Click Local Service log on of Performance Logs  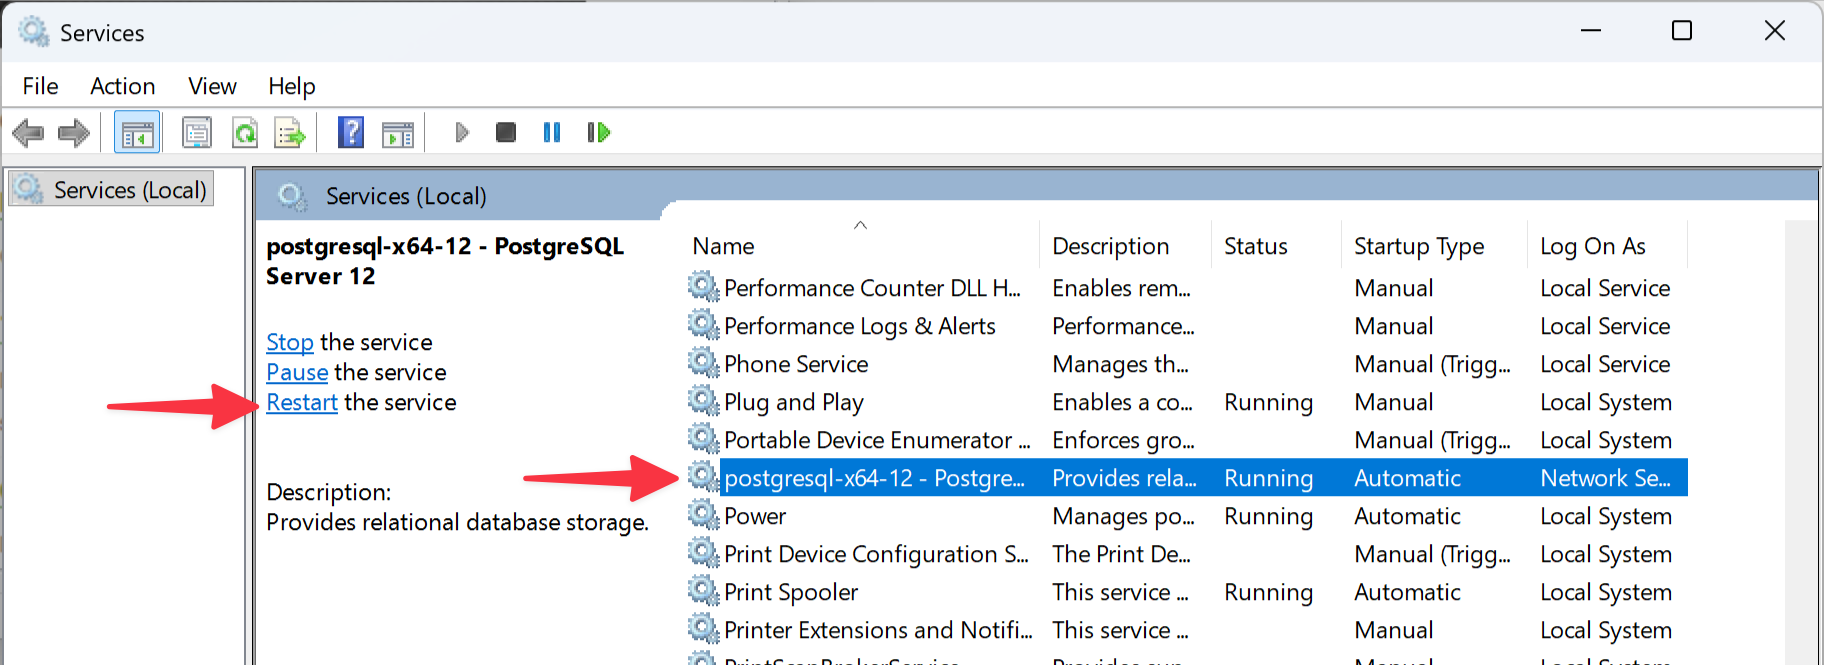[1605, 326]
